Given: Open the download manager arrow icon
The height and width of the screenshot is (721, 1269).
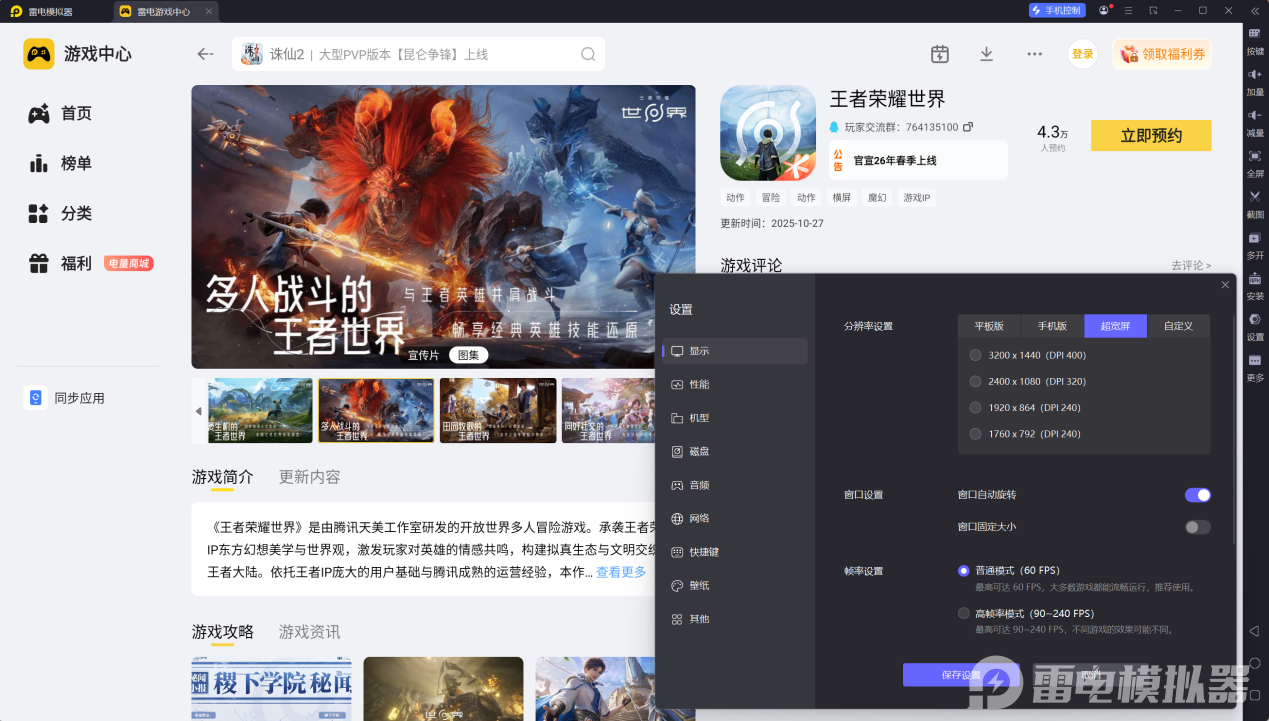Looking at the screenshot, I should click(x=986, y=54).
